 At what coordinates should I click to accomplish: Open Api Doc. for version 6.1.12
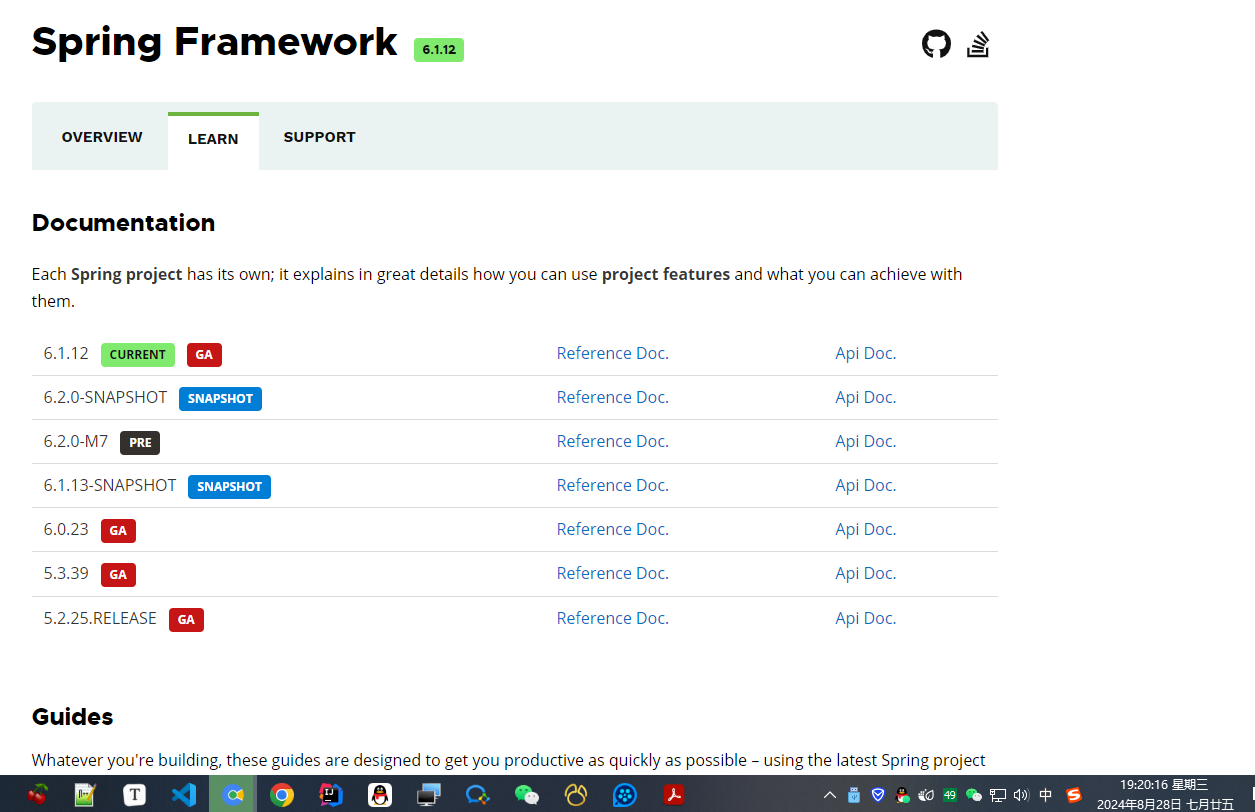(866, 353)
